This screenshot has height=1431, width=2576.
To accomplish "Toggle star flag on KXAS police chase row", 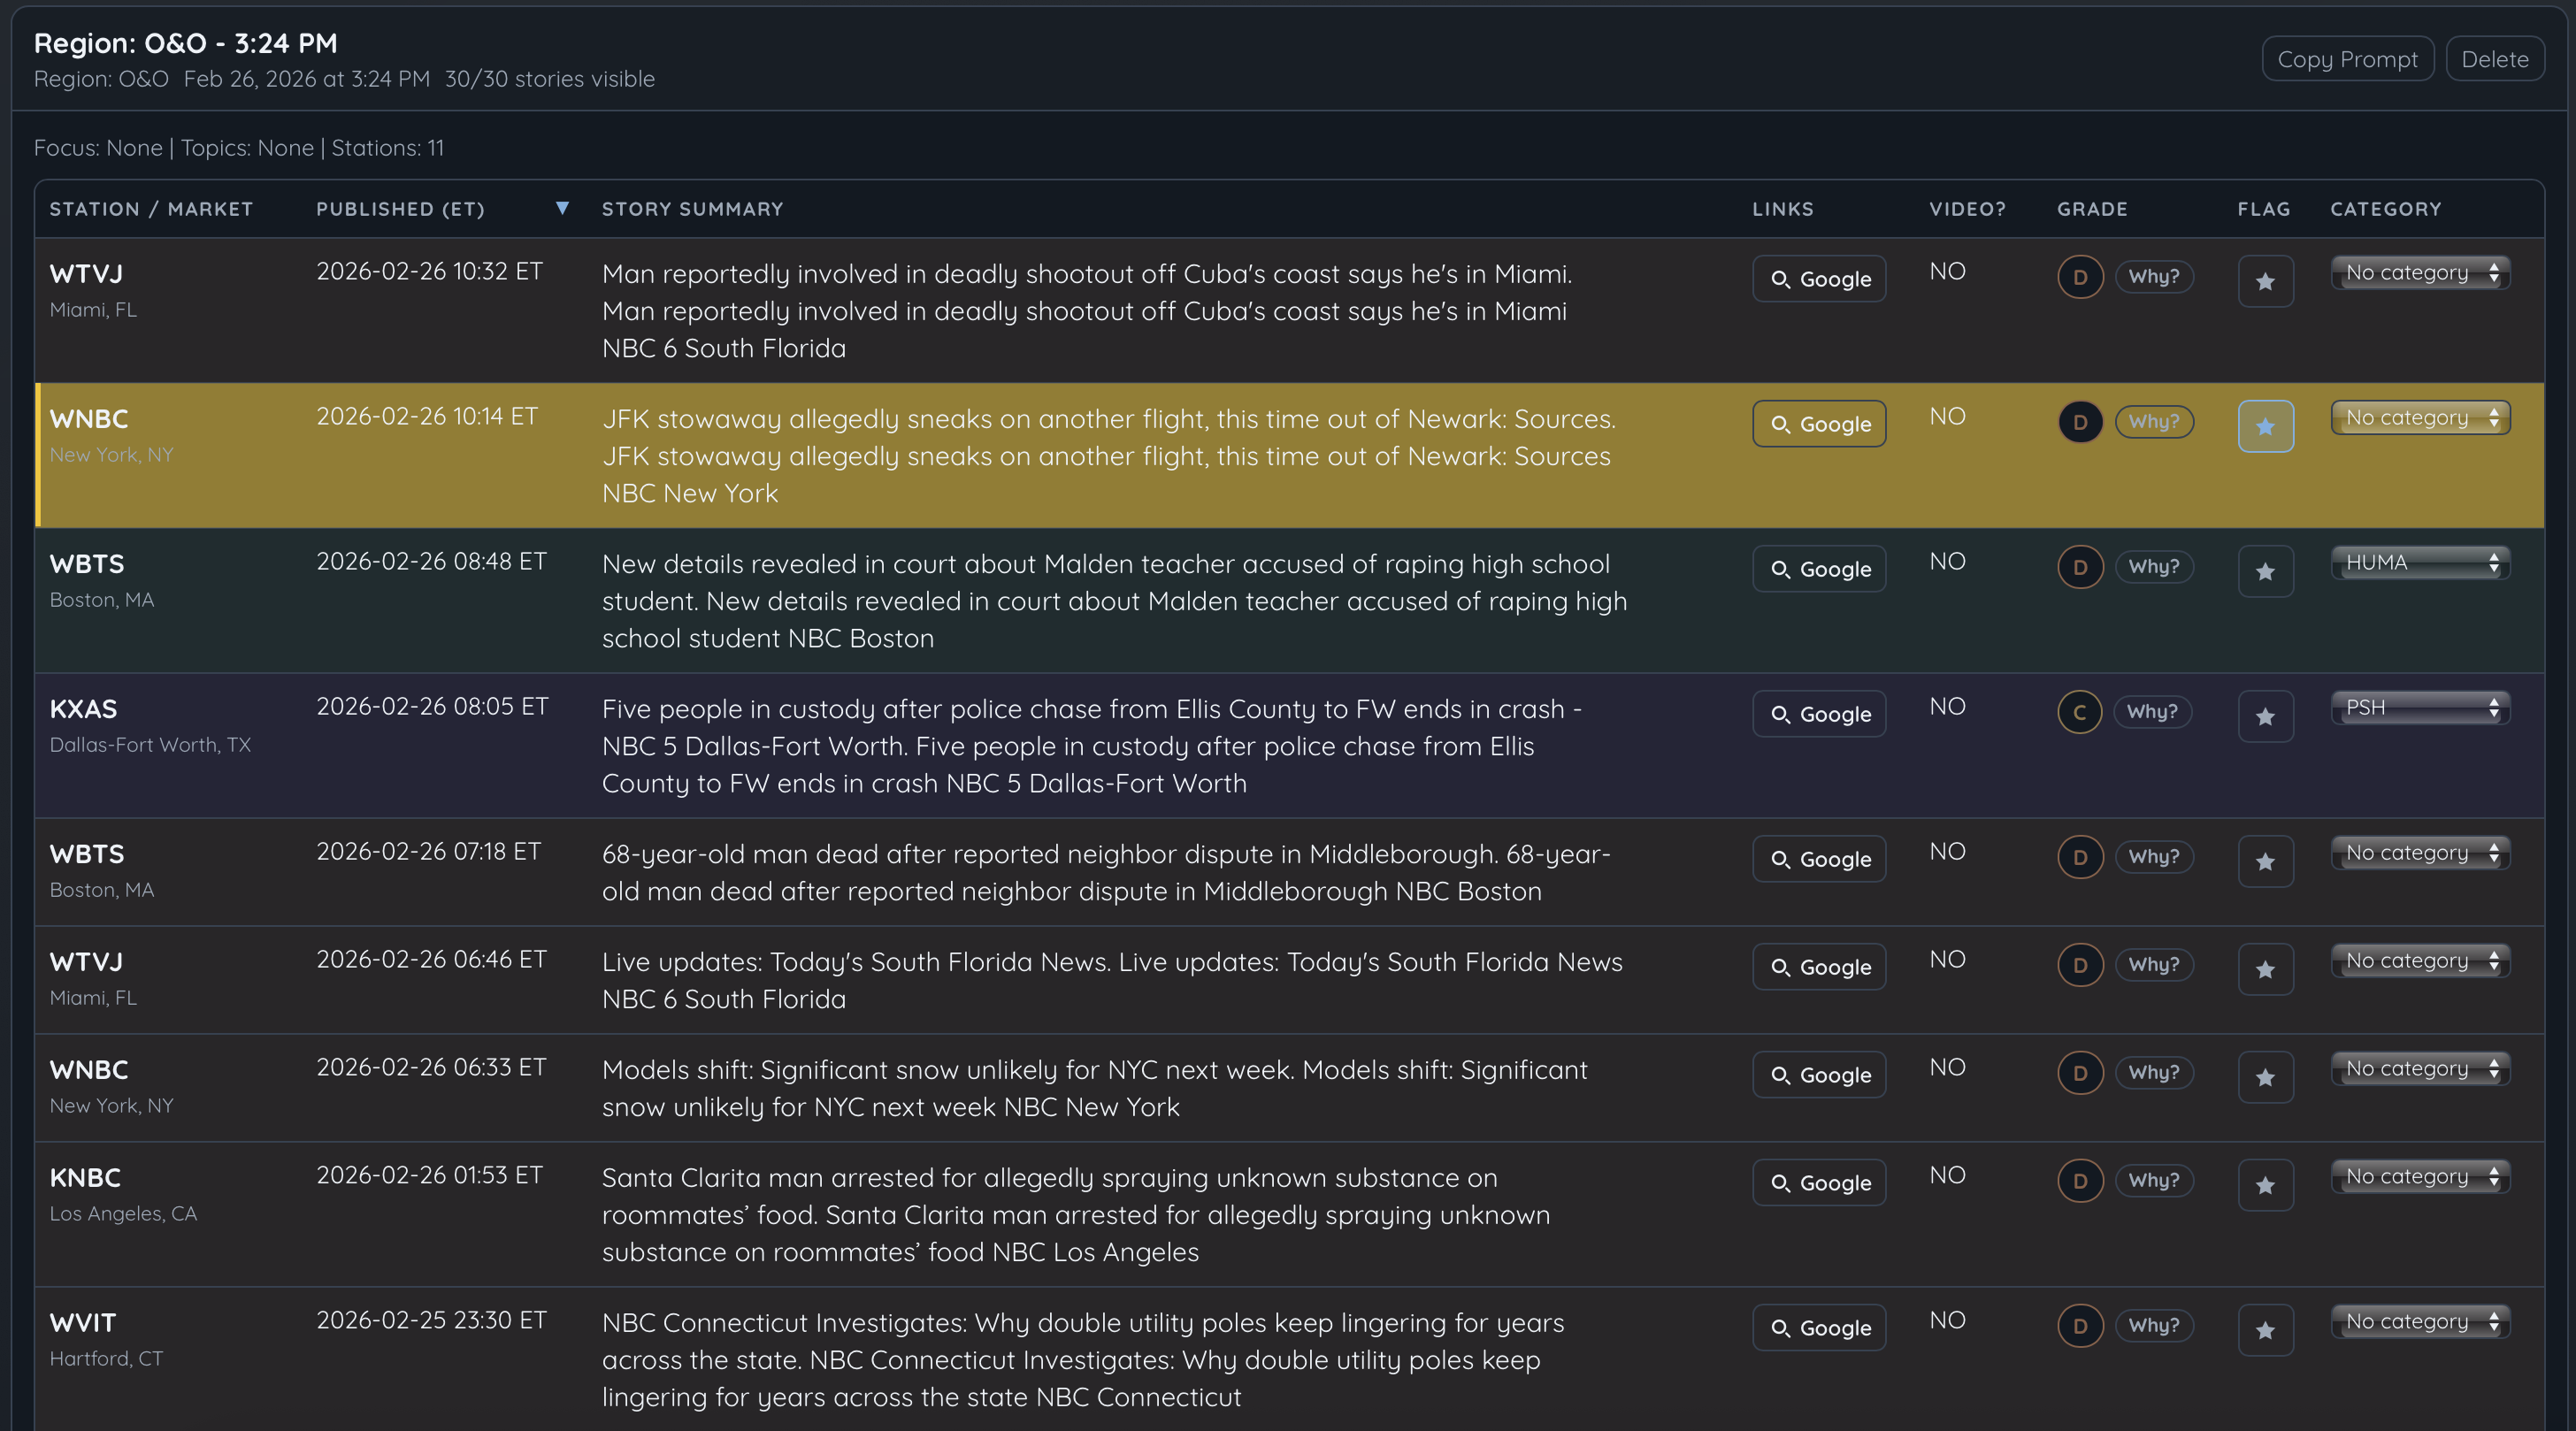I will point(2265,716).
